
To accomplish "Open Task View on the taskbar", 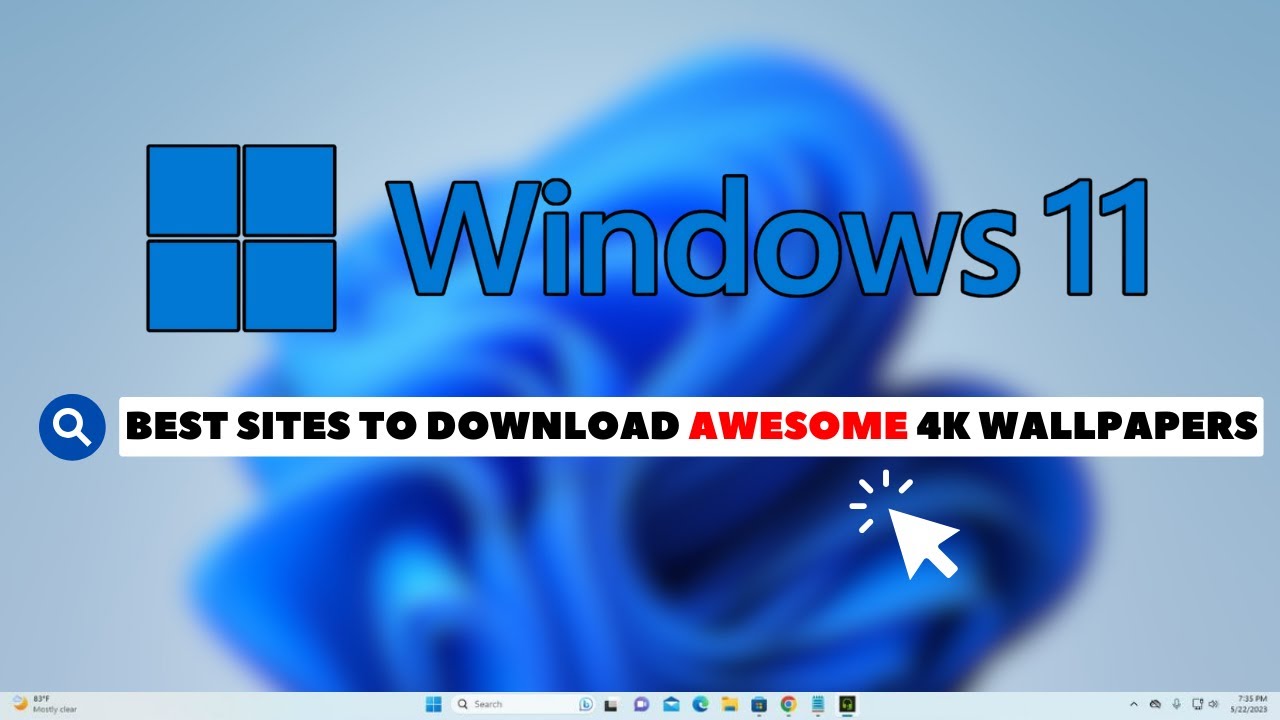I will click(611, 705).
